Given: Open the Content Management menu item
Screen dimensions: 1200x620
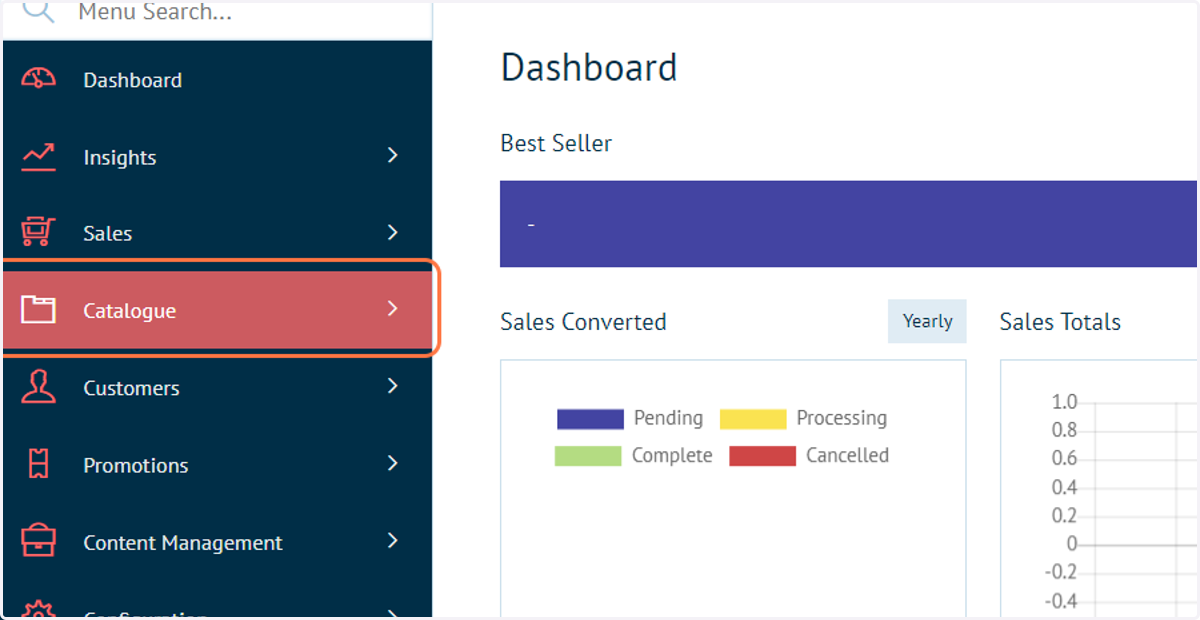Looking at the screenshot, I should click(x=217, y=542).
